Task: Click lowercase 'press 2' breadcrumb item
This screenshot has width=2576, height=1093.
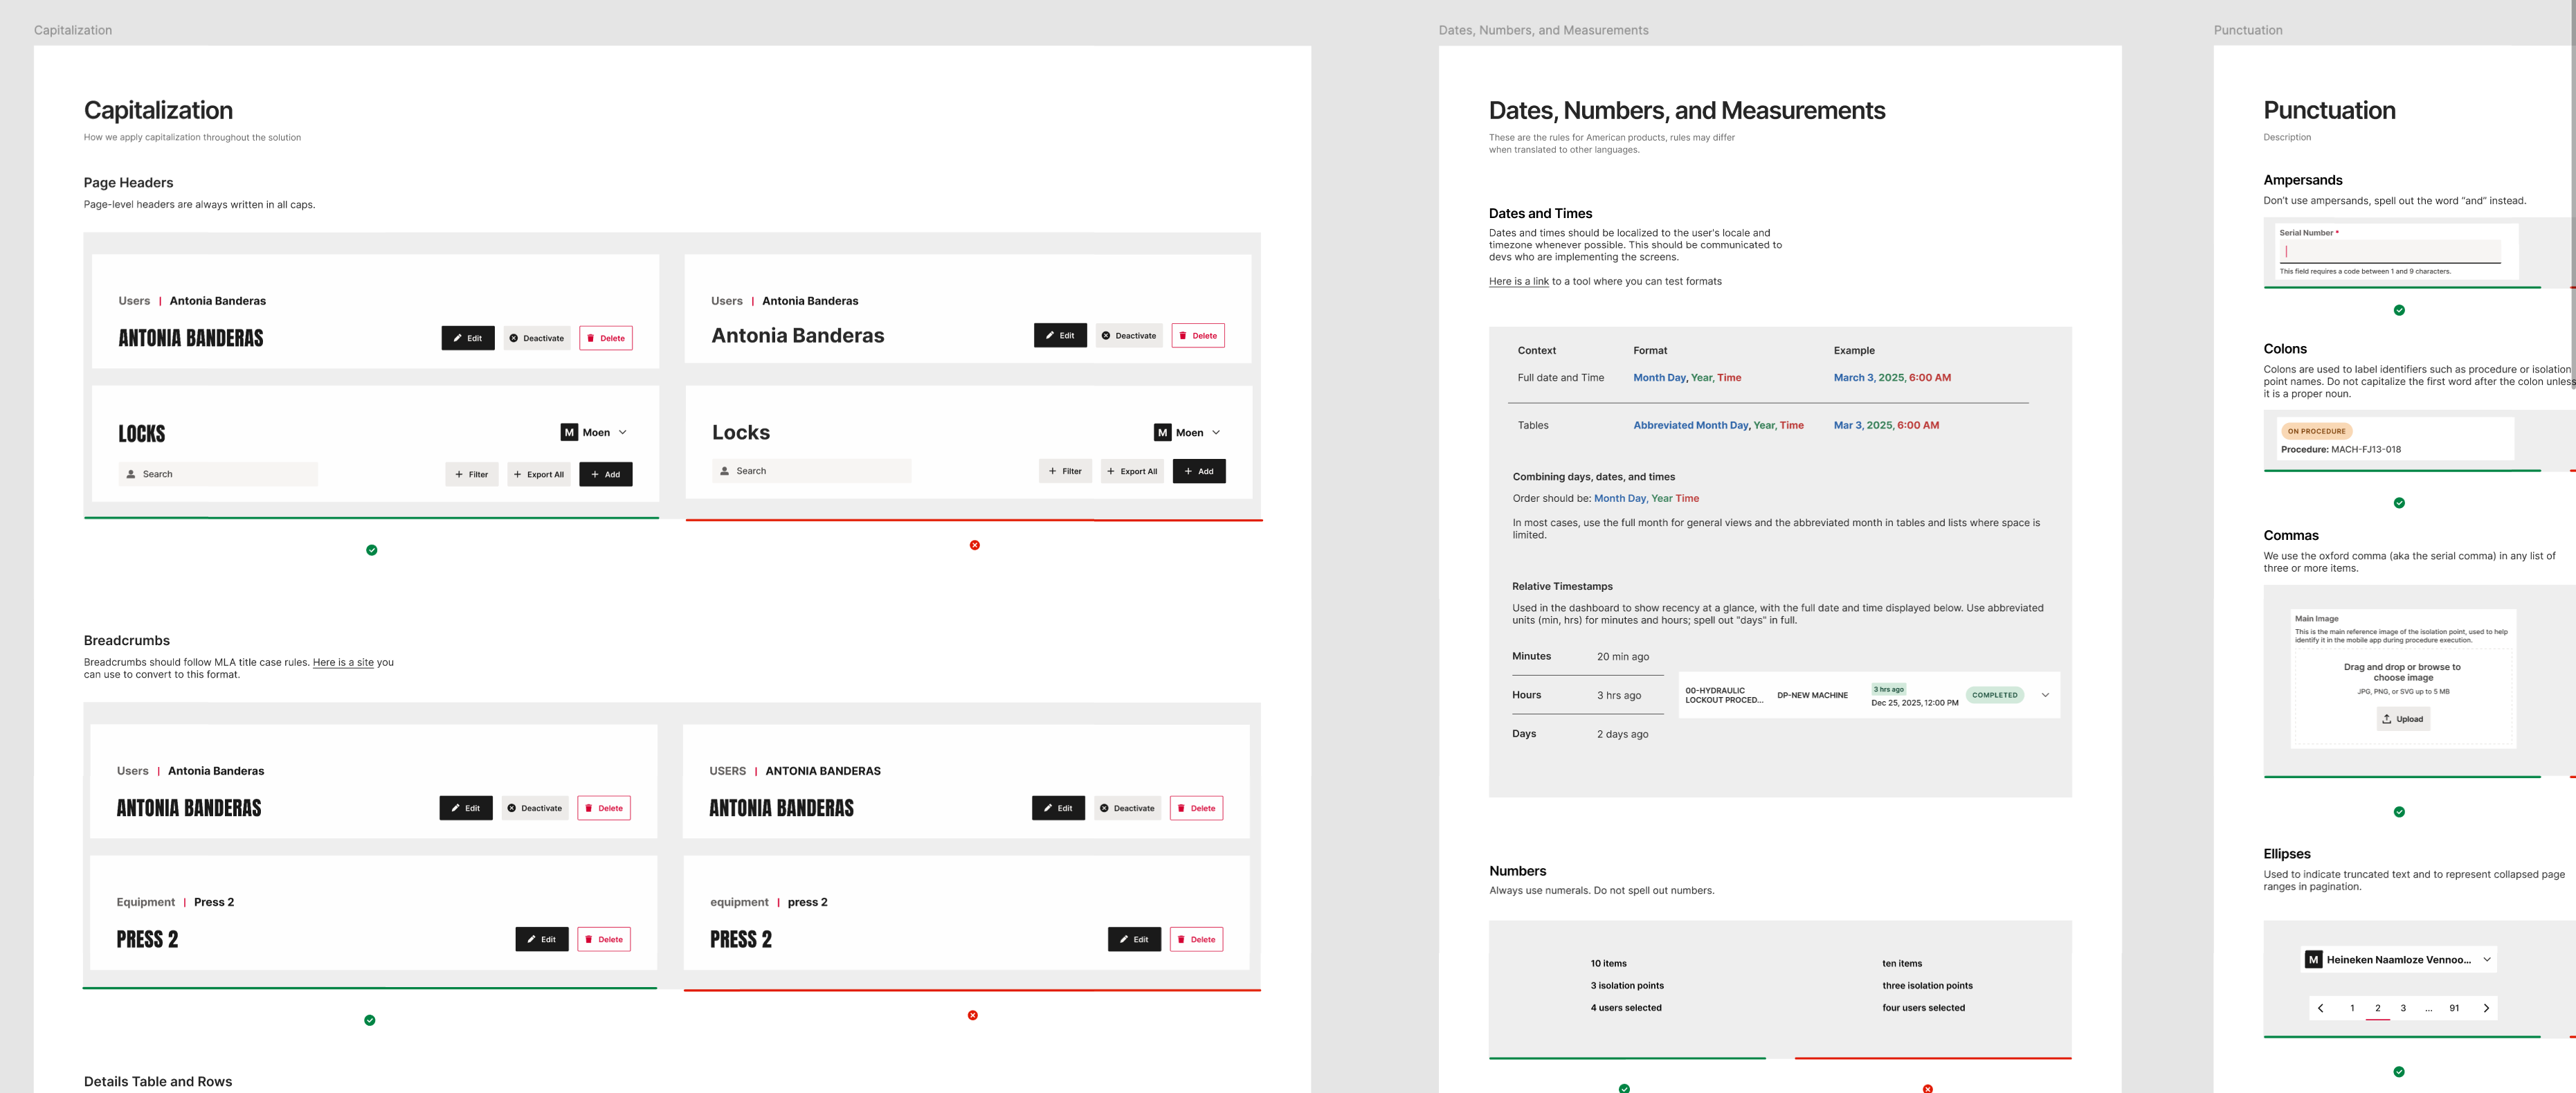Action: pyautogui.click(x=807, y=902)
